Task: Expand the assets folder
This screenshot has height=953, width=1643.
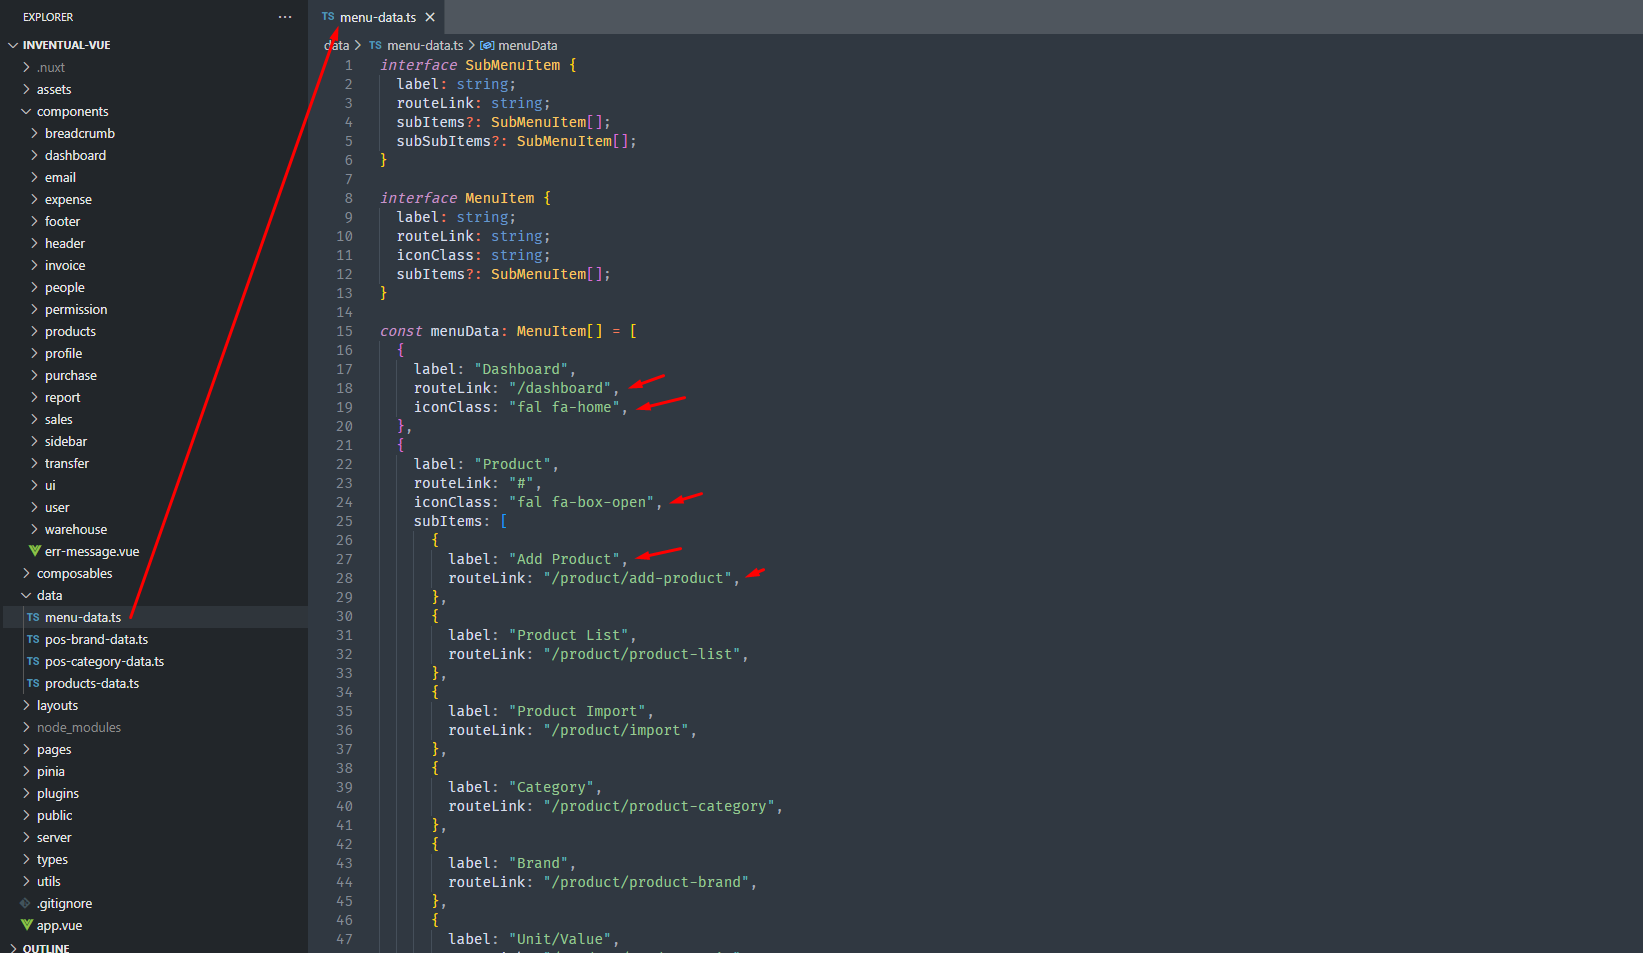Action: (x=54, y=89)
